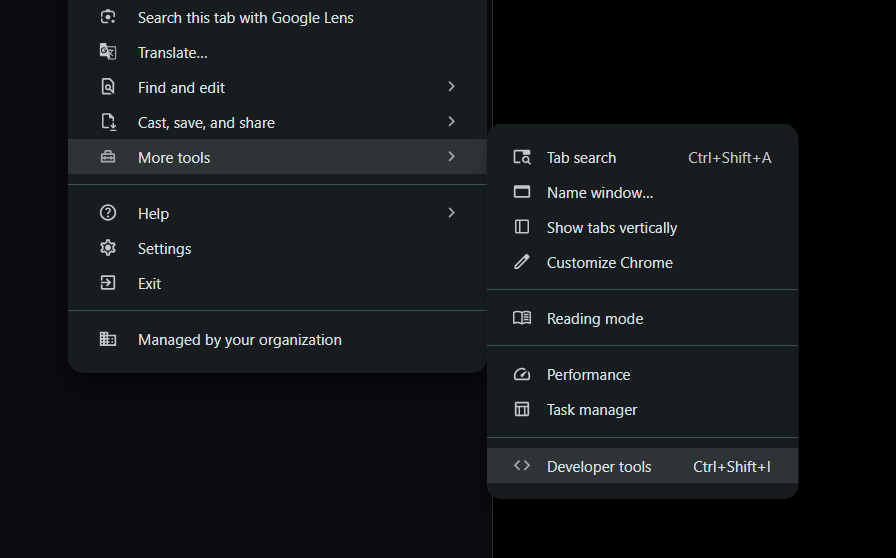The image size is (896, 558).
Task: Expand the Find and edit submenu arrow
Action: (x=451, y=86)
